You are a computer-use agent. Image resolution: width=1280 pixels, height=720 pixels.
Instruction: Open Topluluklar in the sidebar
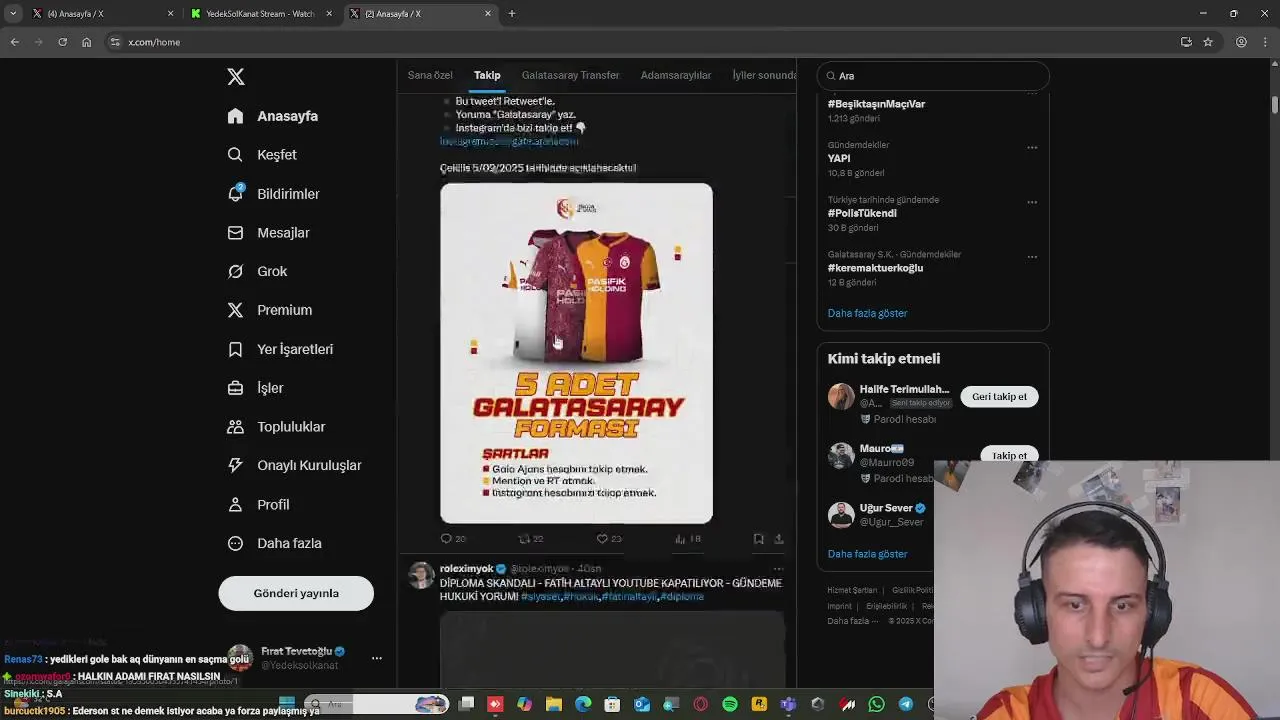(x=277, y=427)
